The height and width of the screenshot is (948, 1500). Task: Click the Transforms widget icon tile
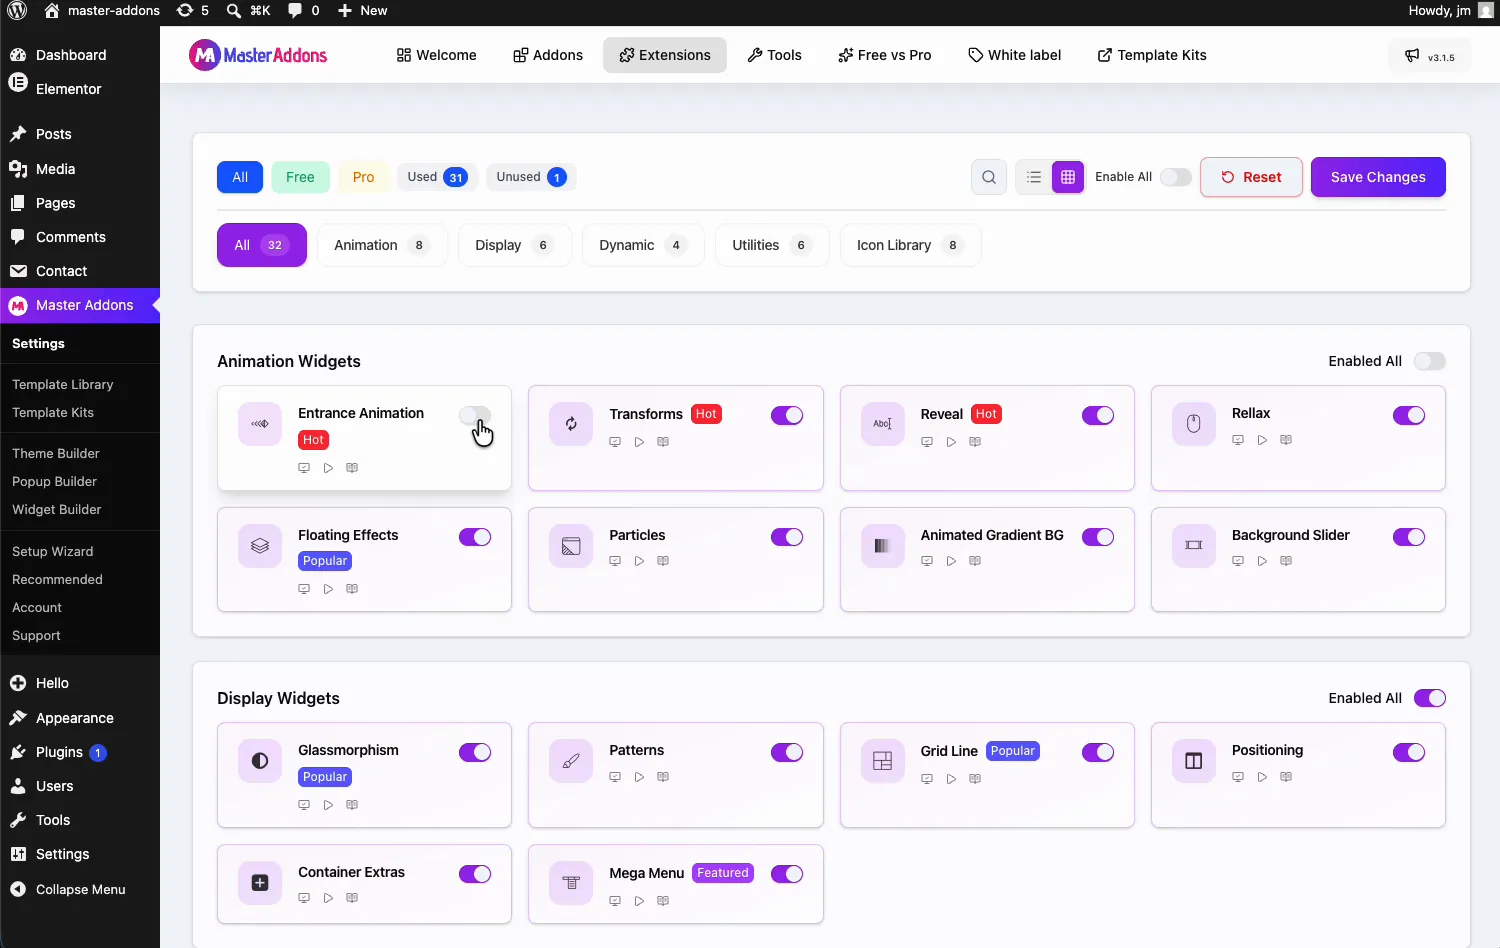pos(571,424)
